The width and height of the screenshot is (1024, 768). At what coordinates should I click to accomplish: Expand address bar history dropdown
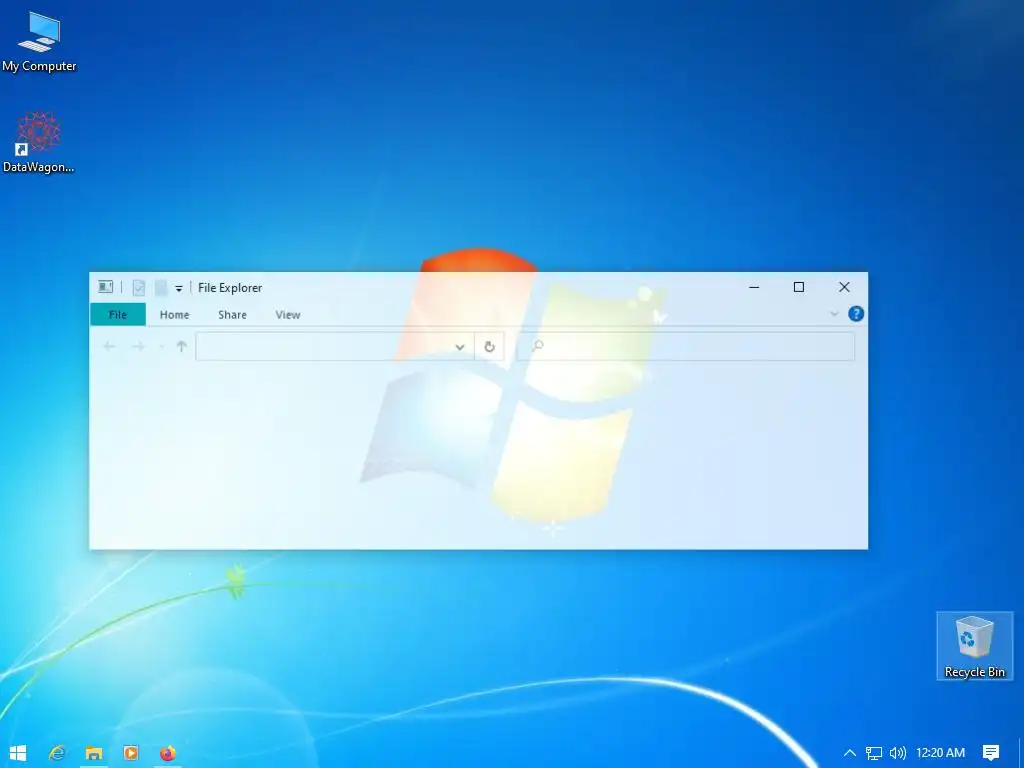(x=460, y=347)
